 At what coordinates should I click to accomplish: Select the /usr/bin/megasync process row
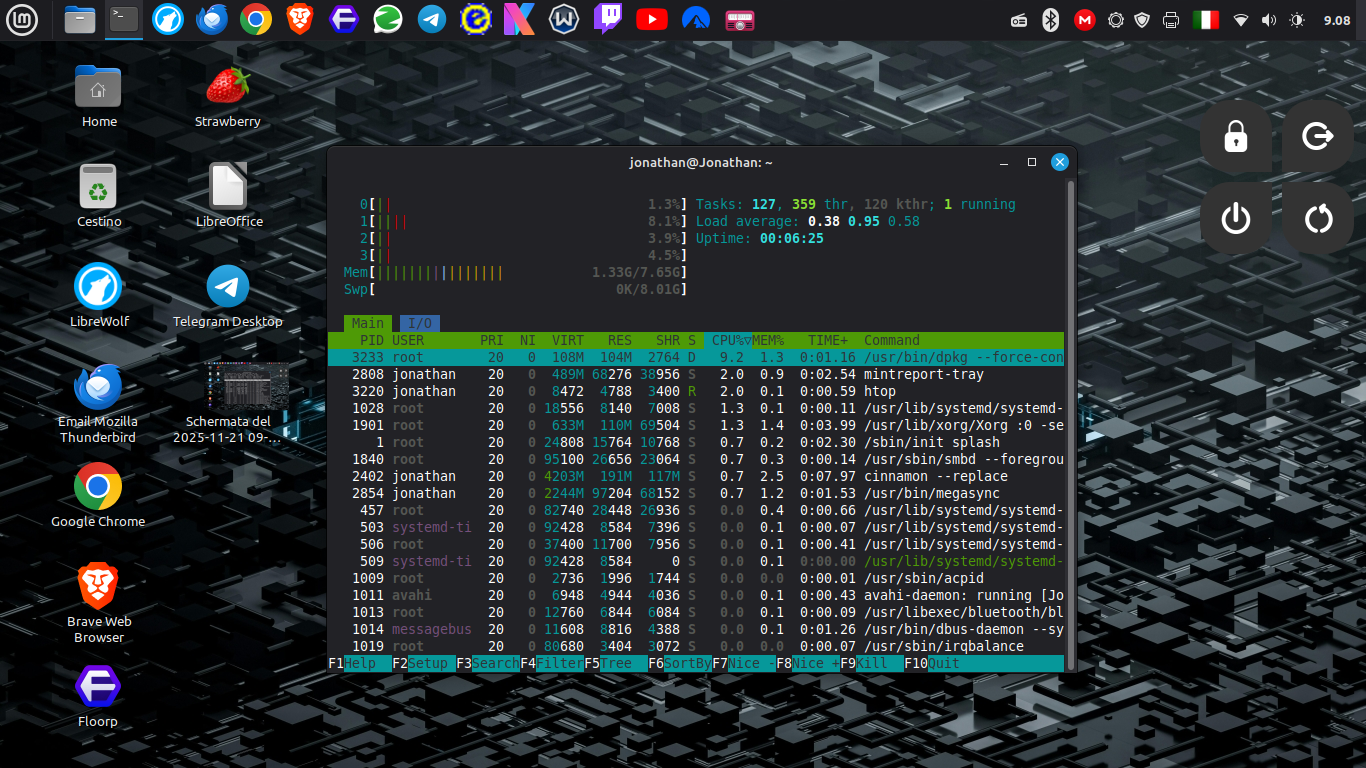coord(696,493)
